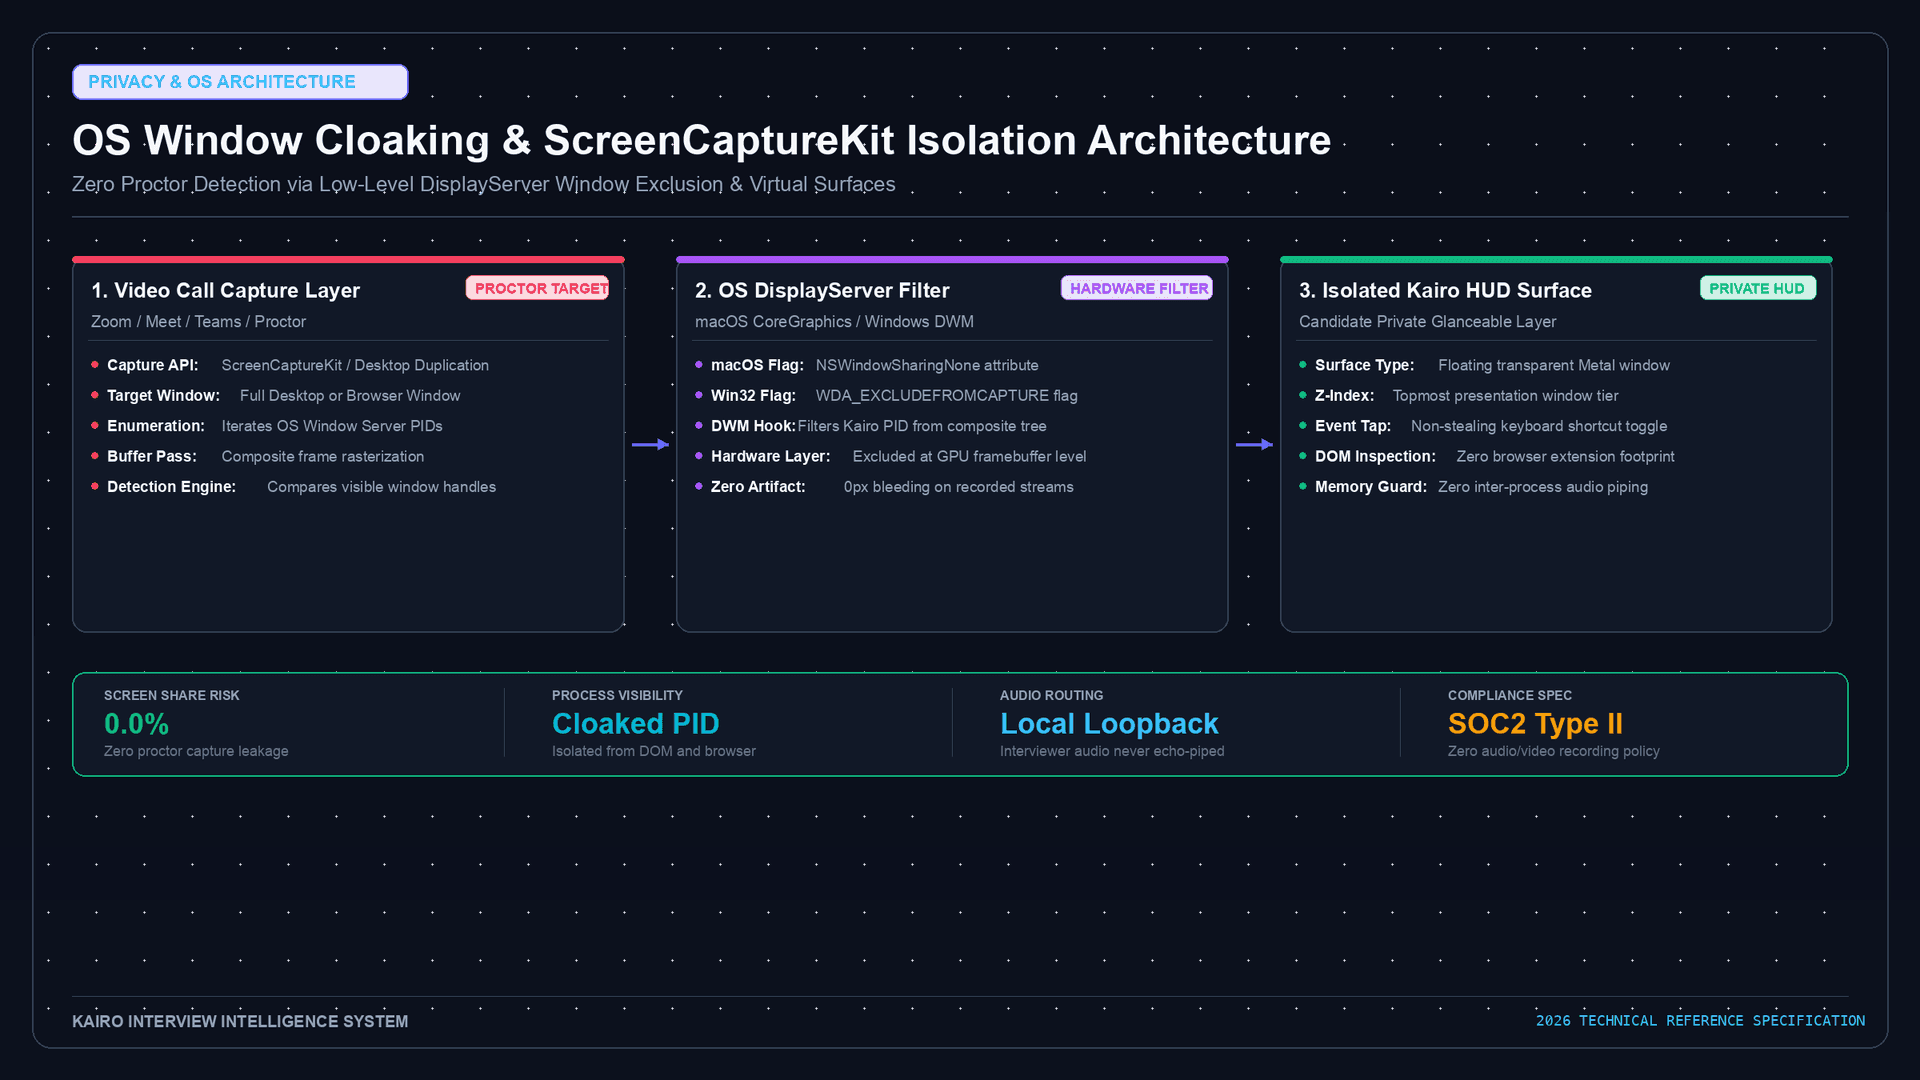Viewport: 1920px width, 1080px height.
Task: Click Candidate Private Glanceable Layer subtitle
Action: point(1427,322)
